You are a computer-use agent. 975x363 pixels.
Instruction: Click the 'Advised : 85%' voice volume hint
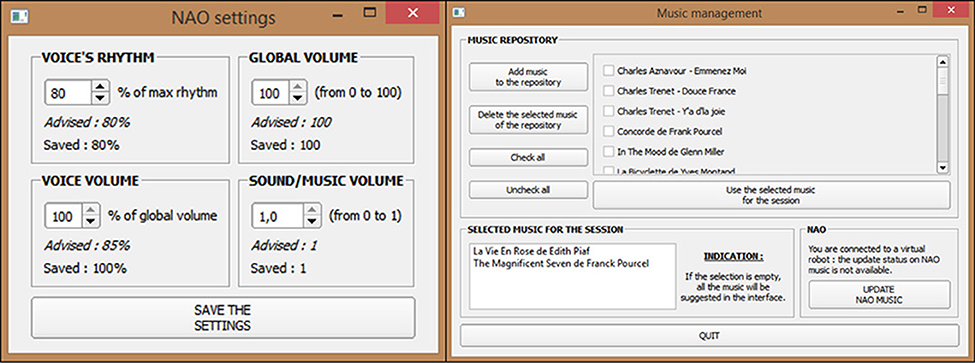(86, 246)
